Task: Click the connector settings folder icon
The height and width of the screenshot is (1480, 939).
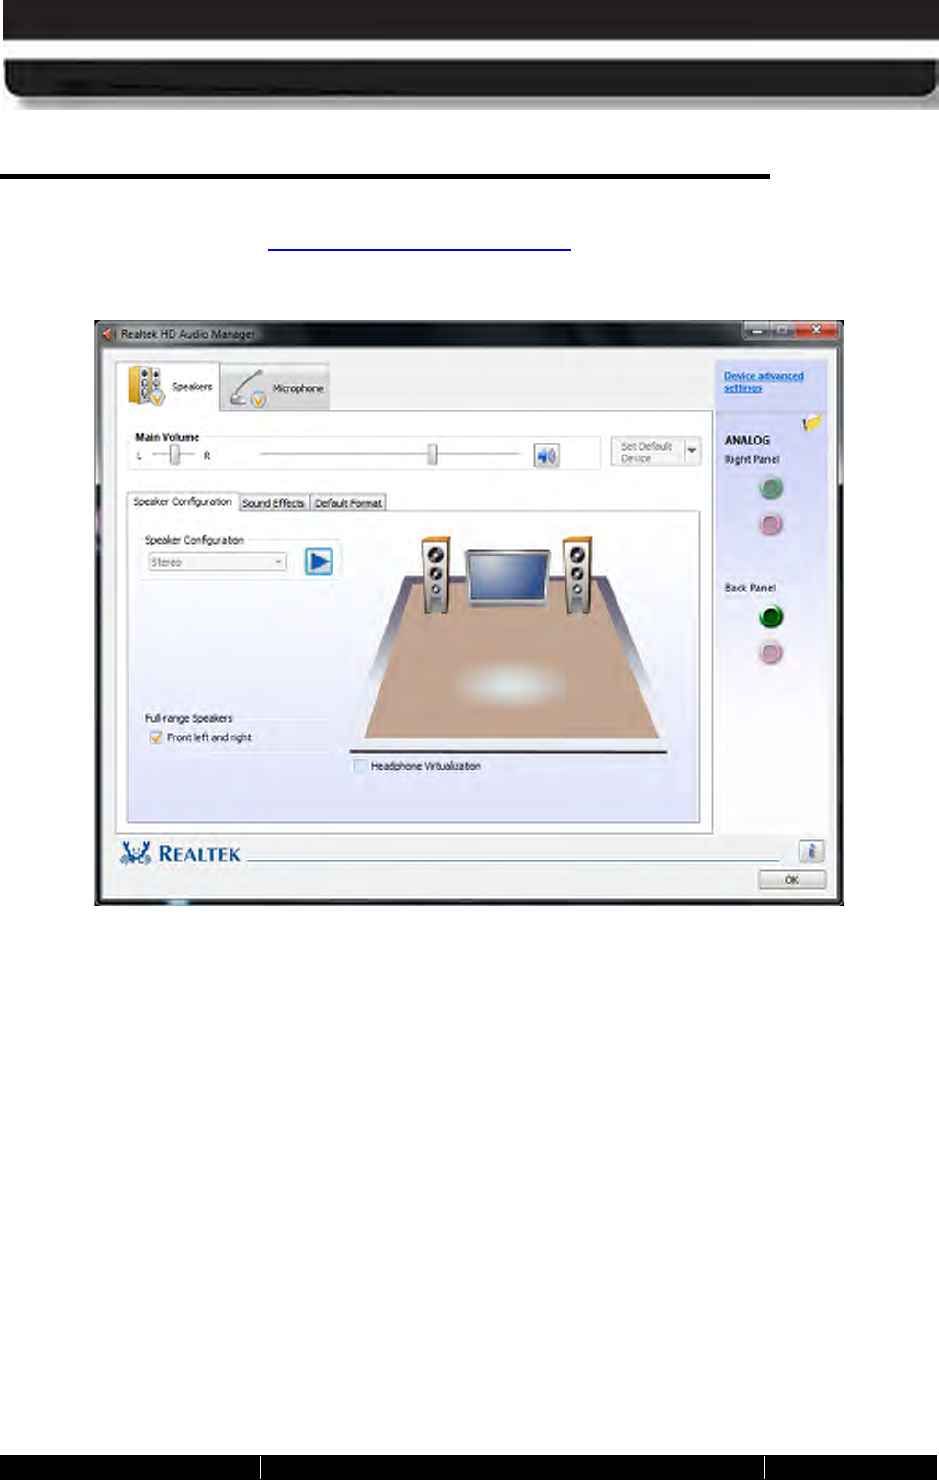Action: tap(812, 423)
